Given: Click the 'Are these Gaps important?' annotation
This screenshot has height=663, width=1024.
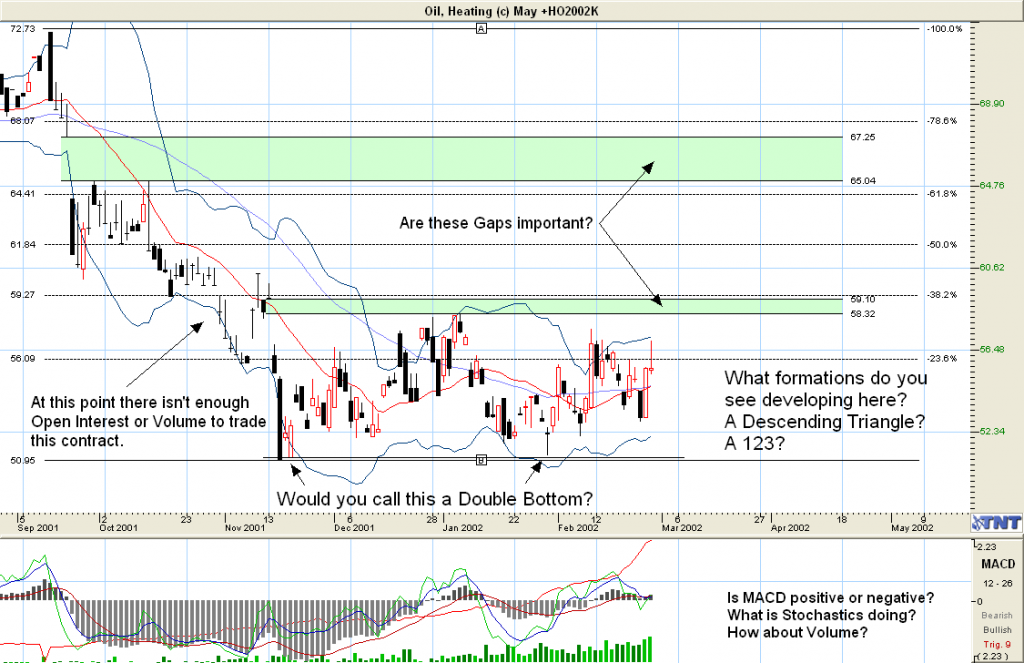Looking at the screenshot, I should coord(494,223).
